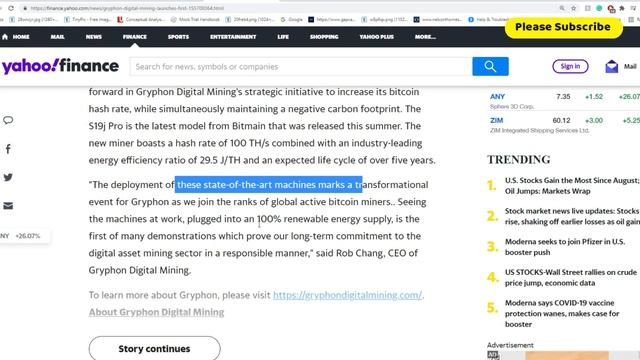Click the home house icon
The height and width of the screenshot is (360, 640).
click(5, 37)
